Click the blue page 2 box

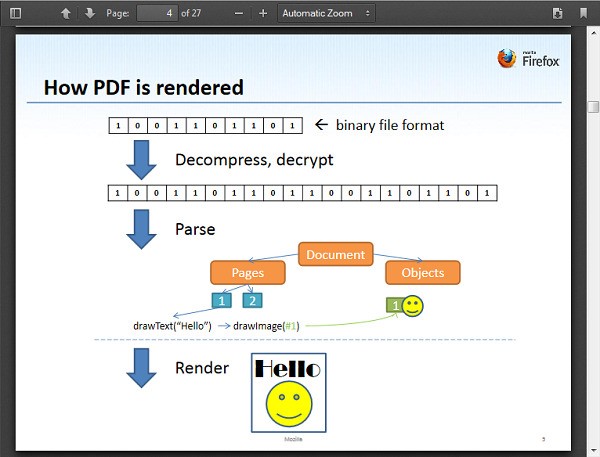tap(253, 300)
